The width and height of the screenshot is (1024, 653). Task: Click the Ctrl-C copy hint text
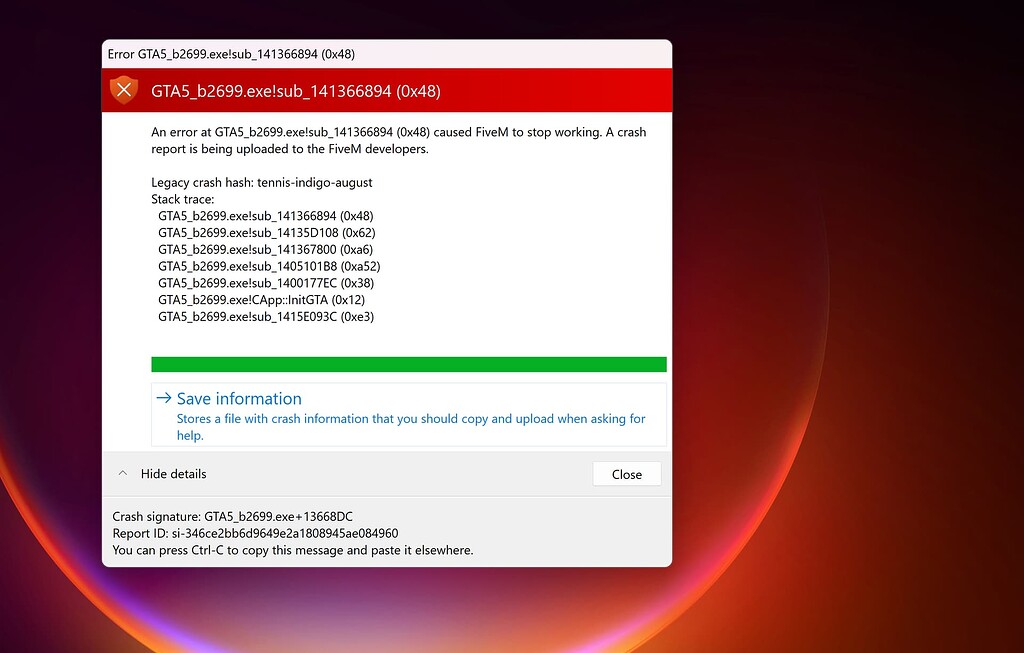293,550
